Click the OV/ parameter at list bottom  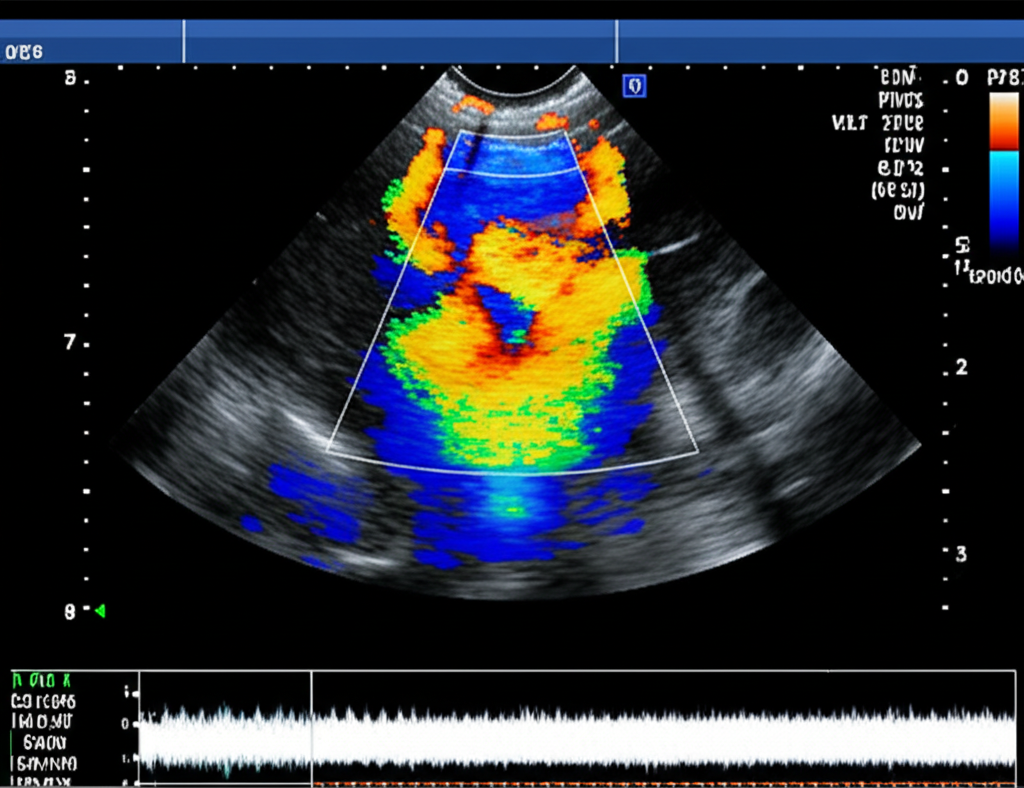coord(909,211)
